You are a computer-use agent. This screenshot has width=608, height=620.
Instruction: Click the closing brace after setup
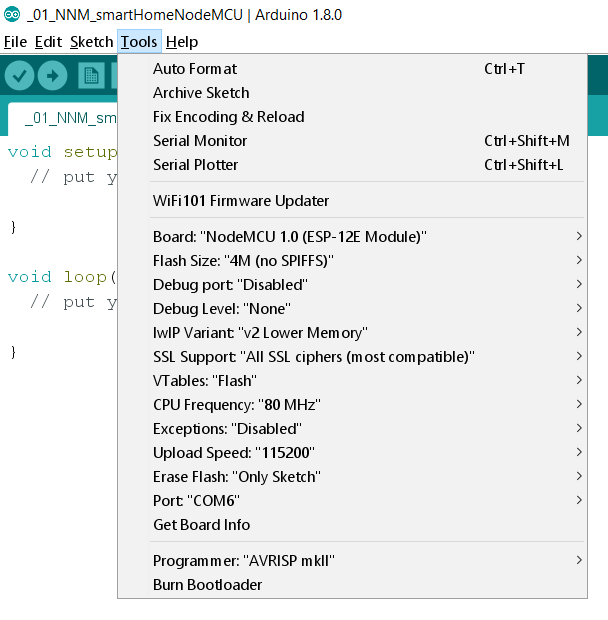(13, 227)
